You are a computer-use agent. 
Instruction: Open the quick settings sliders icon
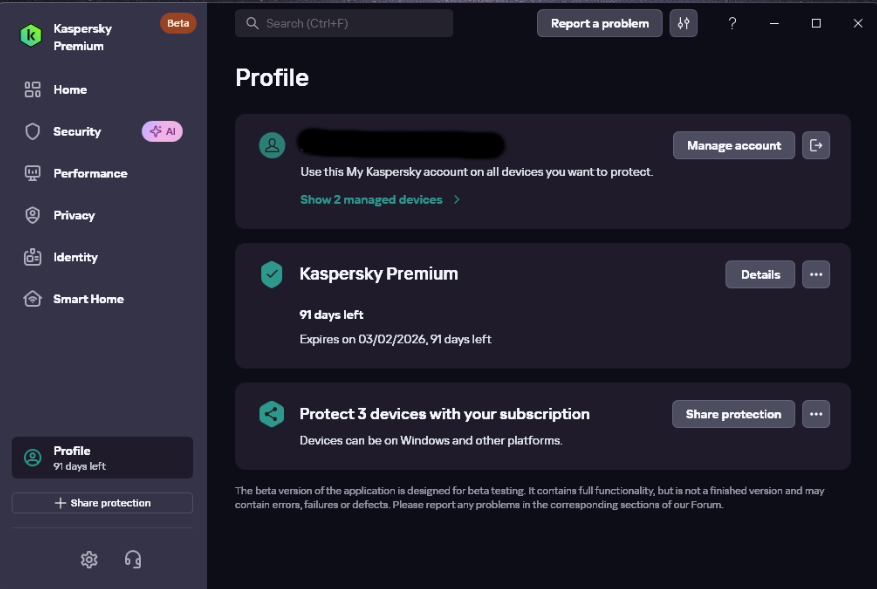tap(683, 23)
